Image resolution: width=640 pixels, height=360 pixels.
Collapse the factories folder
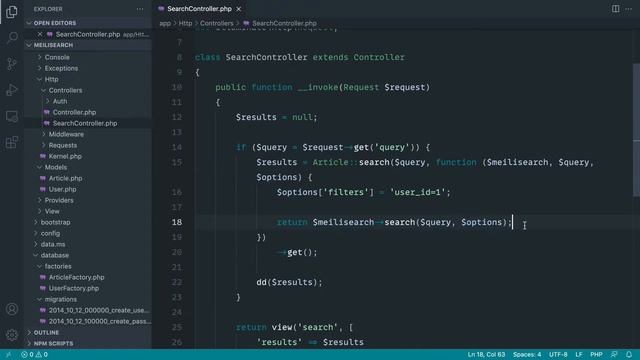point(58,267)
